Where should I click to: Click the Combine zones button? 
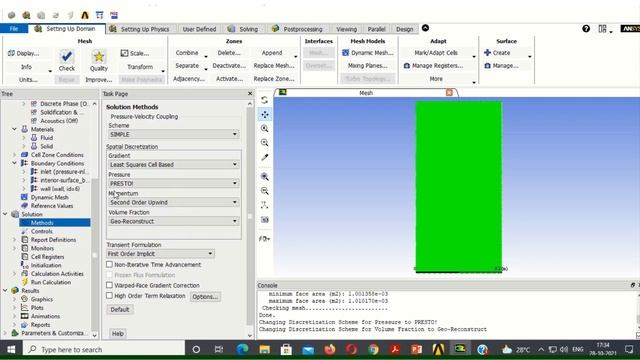tap(187, 53)
